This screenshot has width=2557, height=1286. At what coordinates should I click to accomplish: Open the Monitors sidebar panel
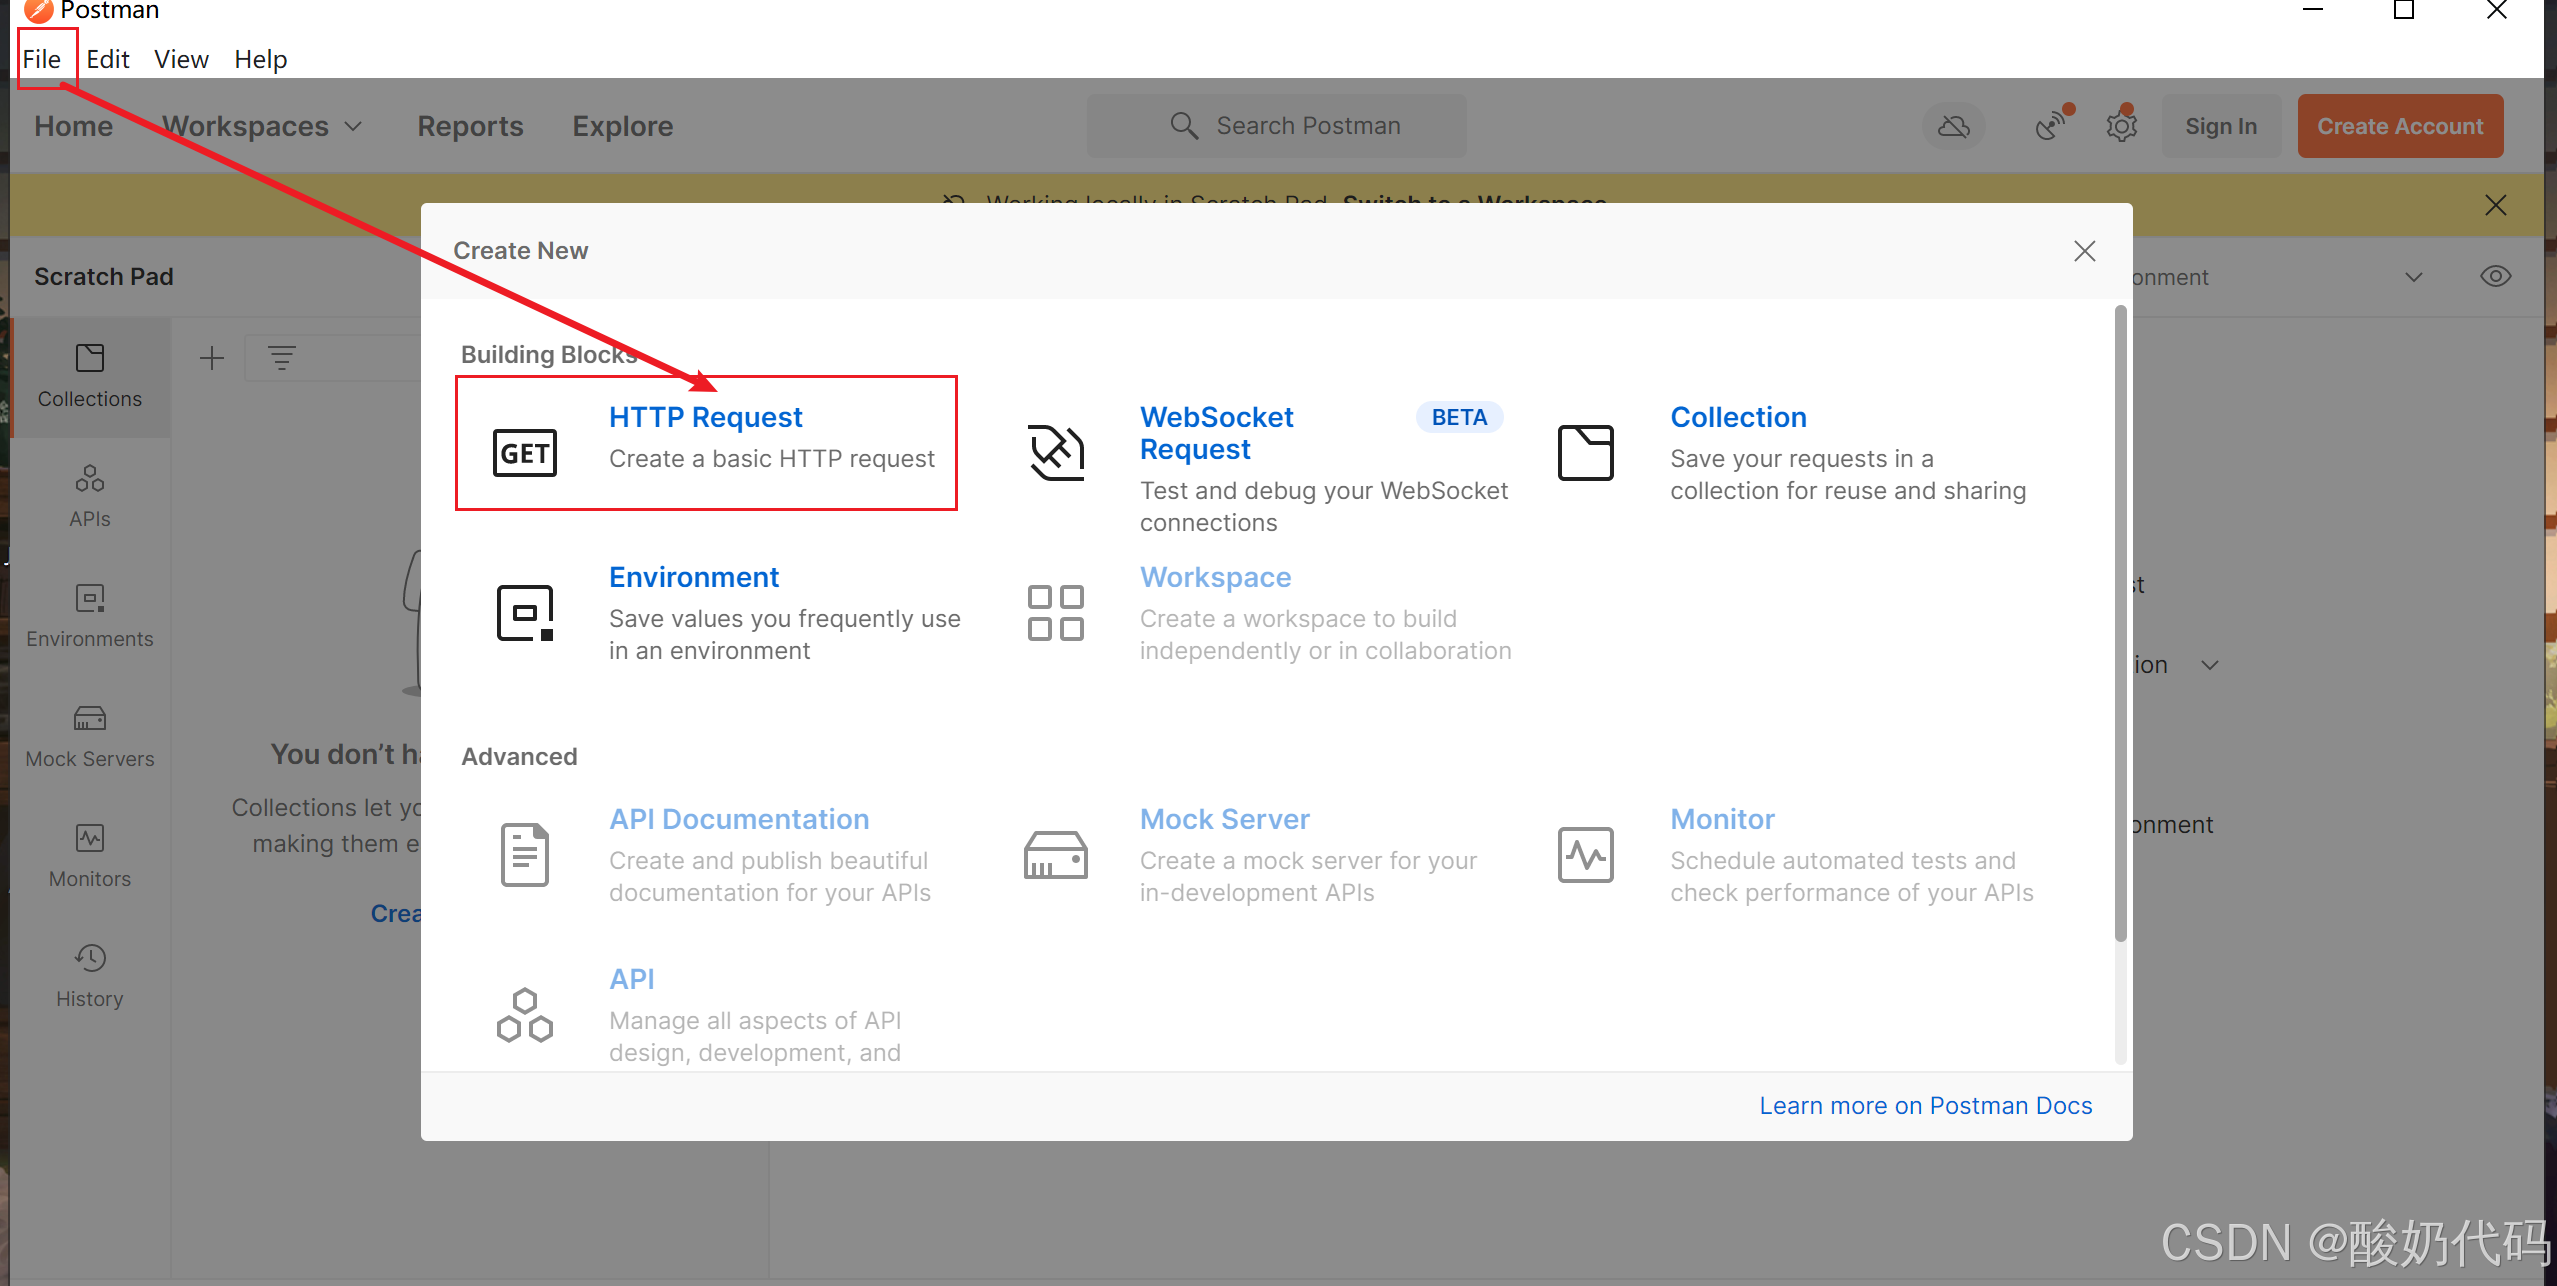89,856
